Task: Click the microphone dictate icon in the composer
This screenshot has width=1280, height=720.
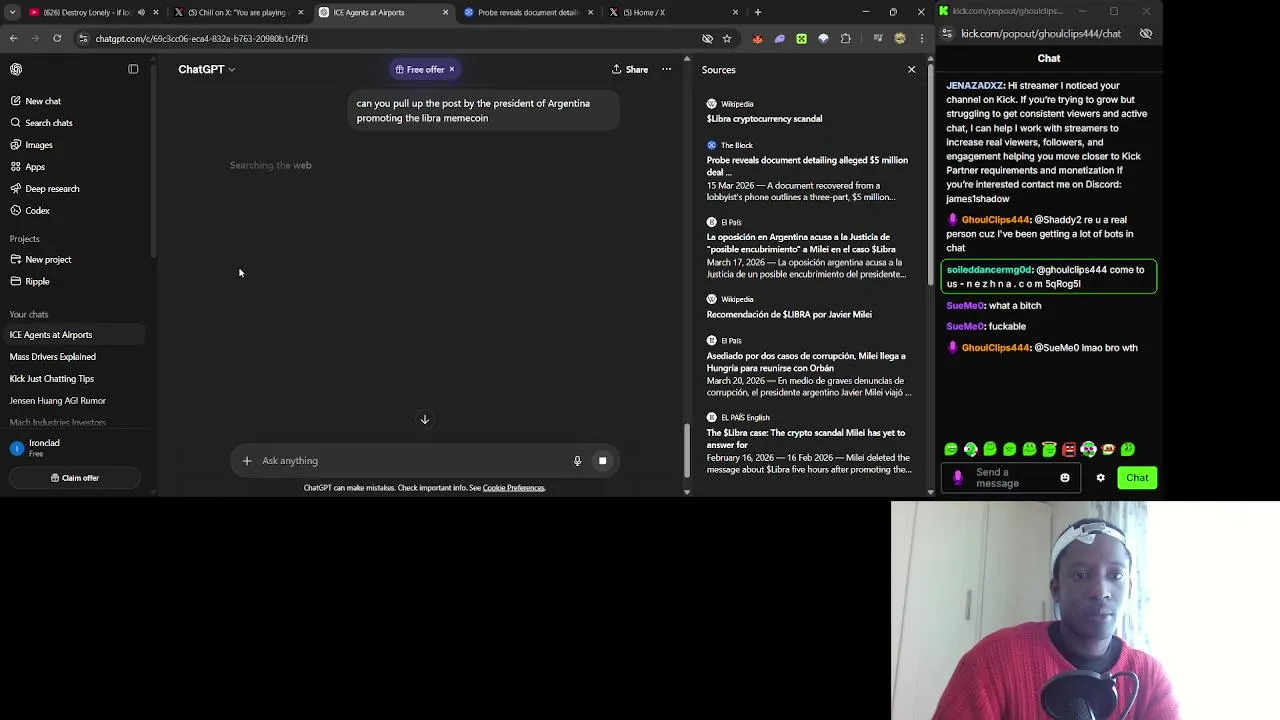Action: [x=577, y=461]
